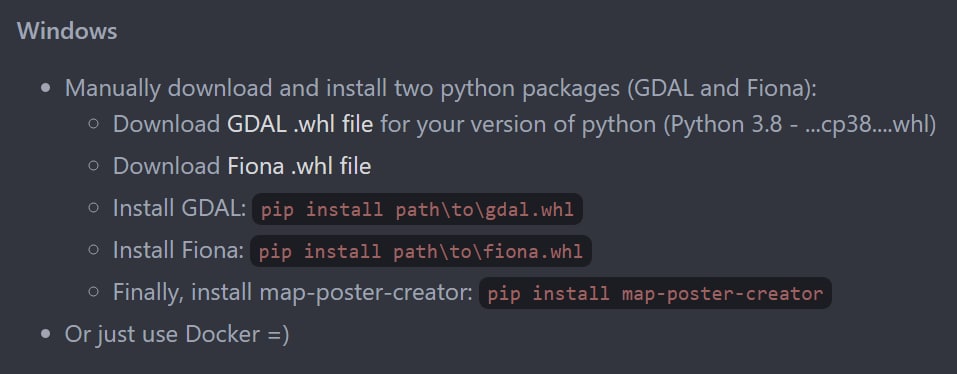Viewport: 957px width, 374px height.
Task: Click the pip install path\to\gdal.whl code
Action: click(417, 209)
